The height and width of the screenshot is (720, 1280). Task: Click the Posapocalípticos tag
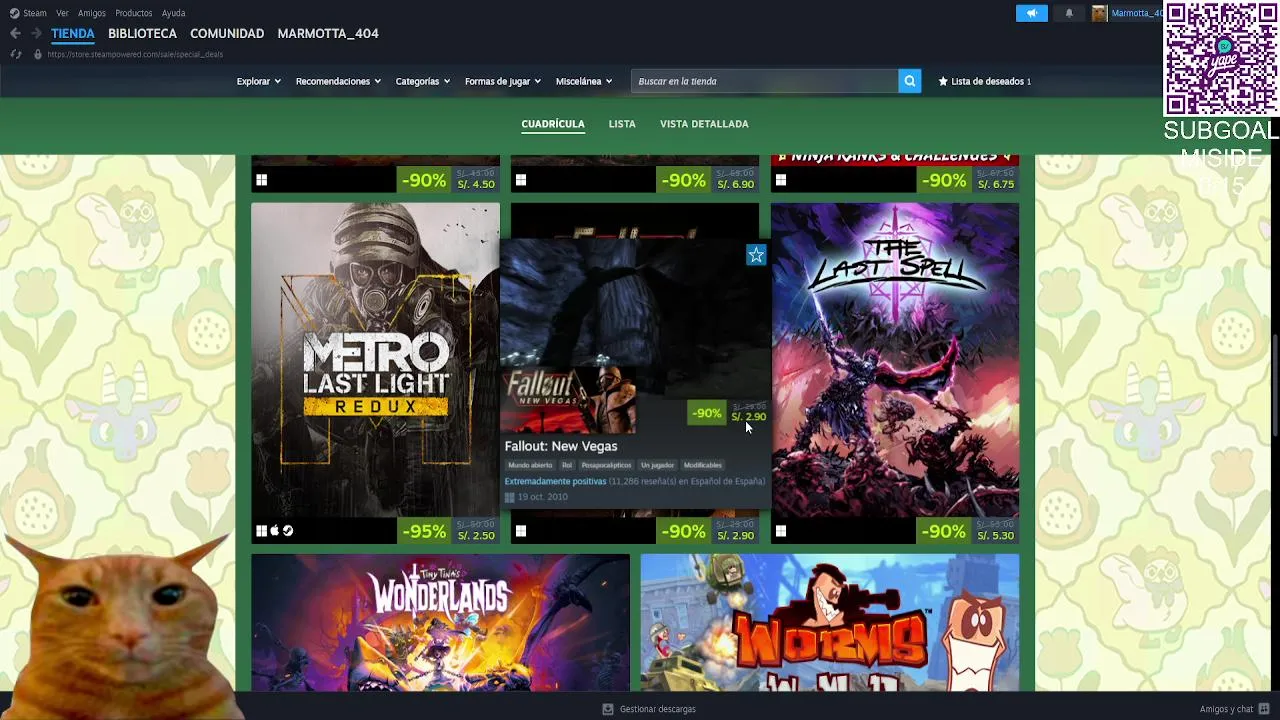(606, 465)
